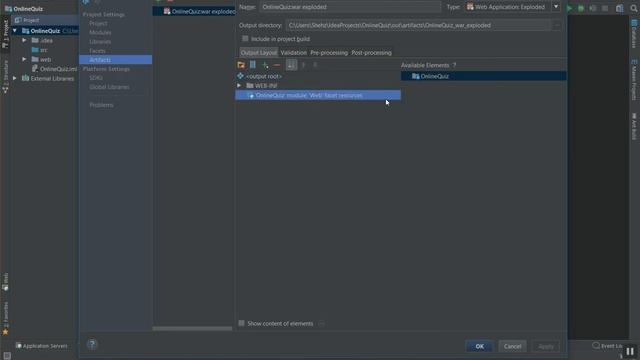
Task: Select the OnlineQuiz.iml file
Action: click(x=54, y=69)
